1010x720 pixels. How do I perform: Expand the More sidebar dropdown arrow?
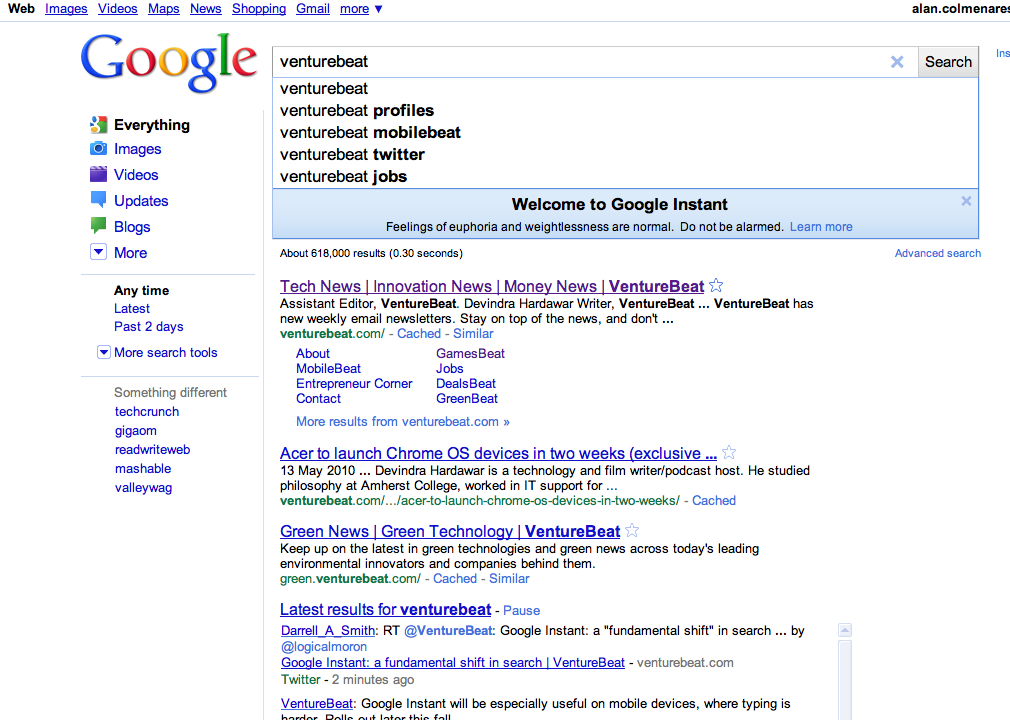tap(98, 253)
